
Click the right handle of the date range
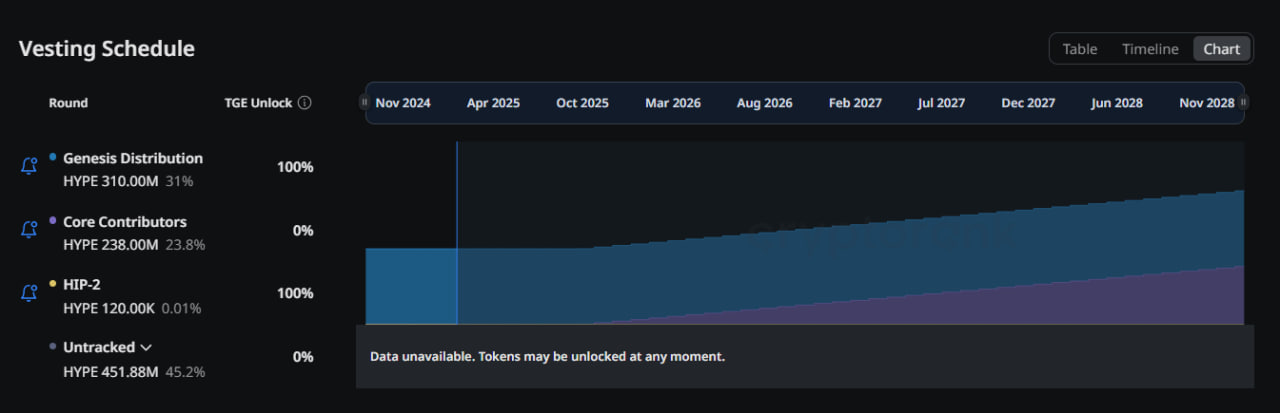pos(1244,103)
